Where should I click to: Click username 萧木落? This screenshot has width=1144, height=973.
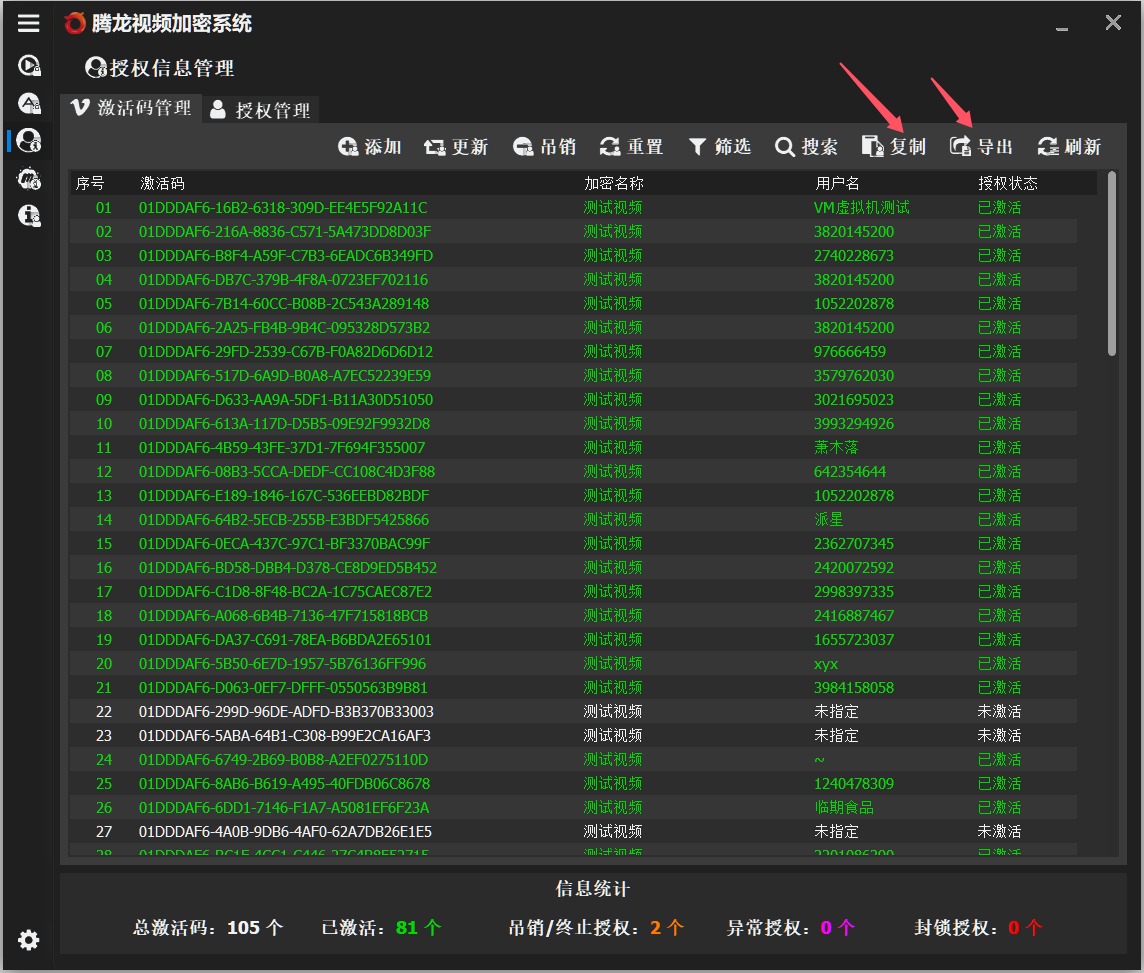(836, 448)
